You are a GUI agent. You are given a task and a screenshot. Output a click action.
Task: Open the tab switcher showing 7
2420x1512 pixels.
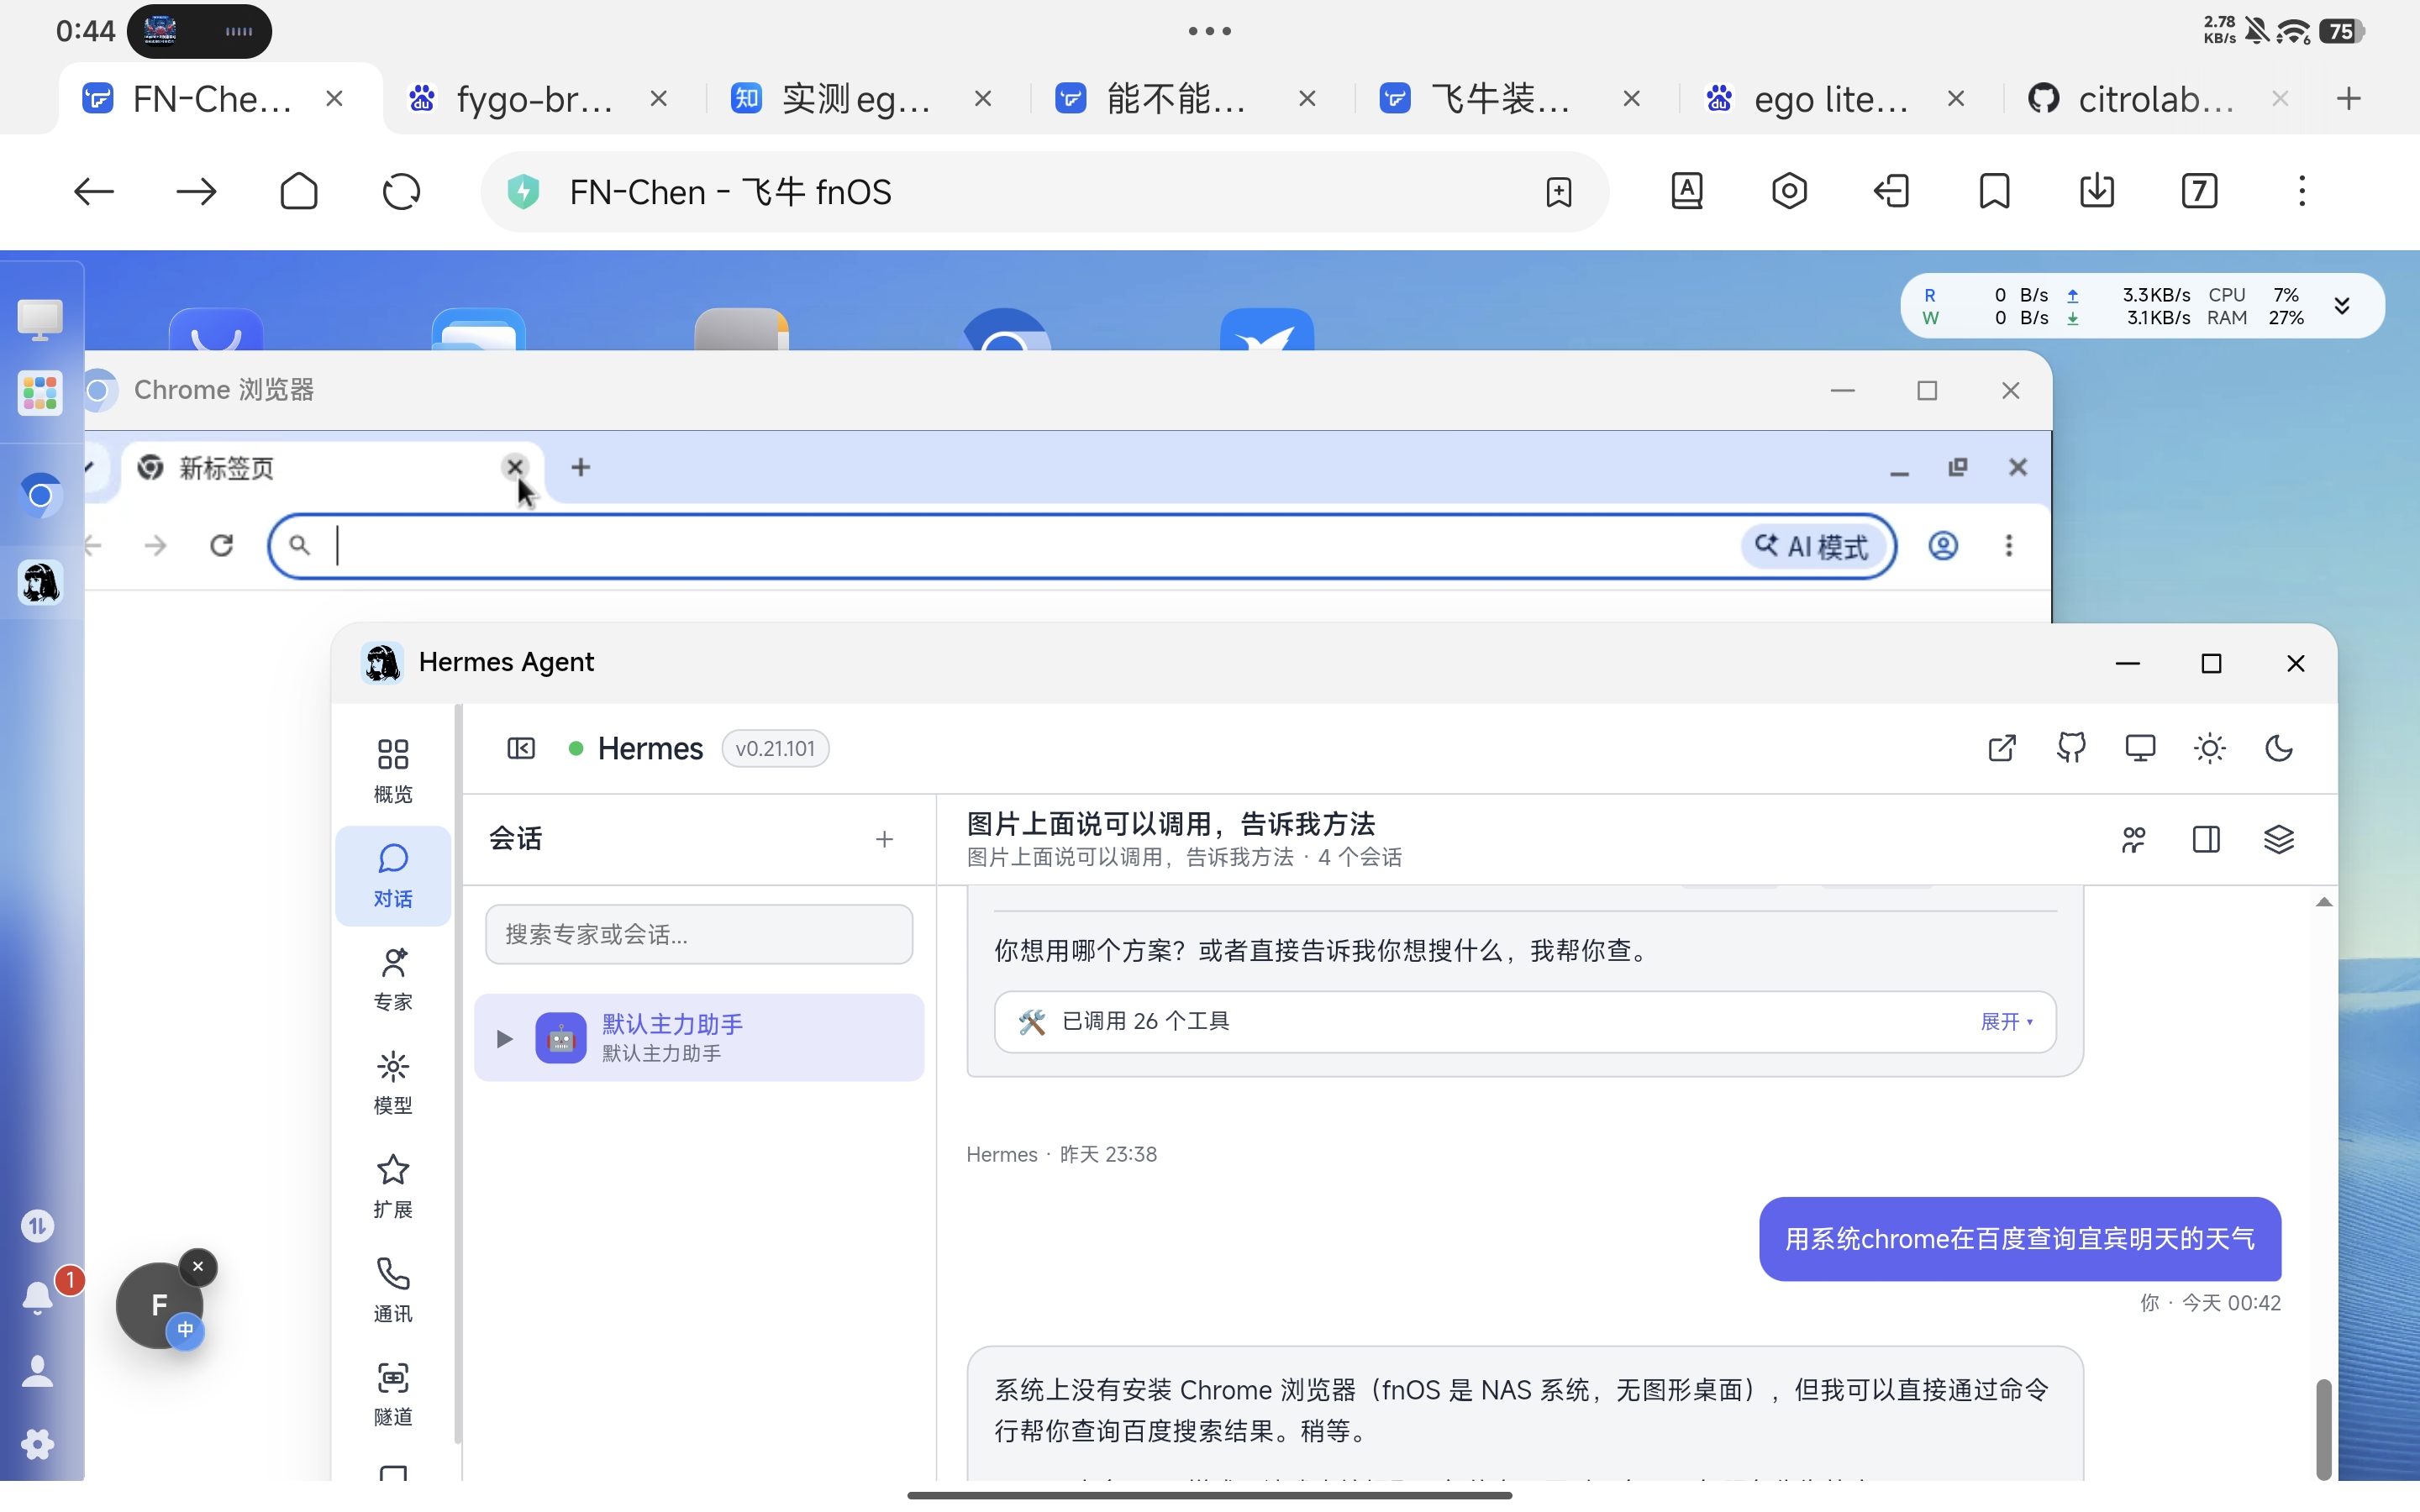(x=2199, y=190)
